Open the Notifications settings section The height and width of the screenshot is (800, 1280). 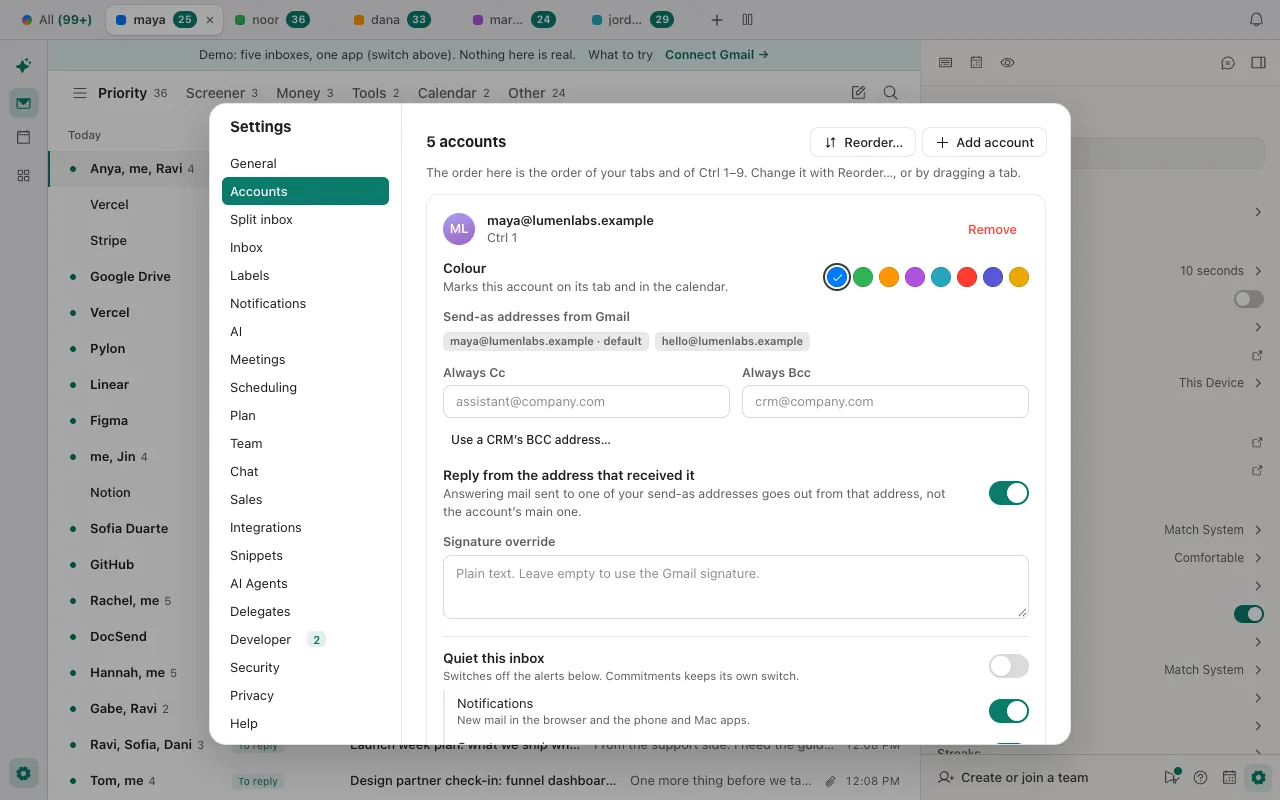tap(305, 303)
